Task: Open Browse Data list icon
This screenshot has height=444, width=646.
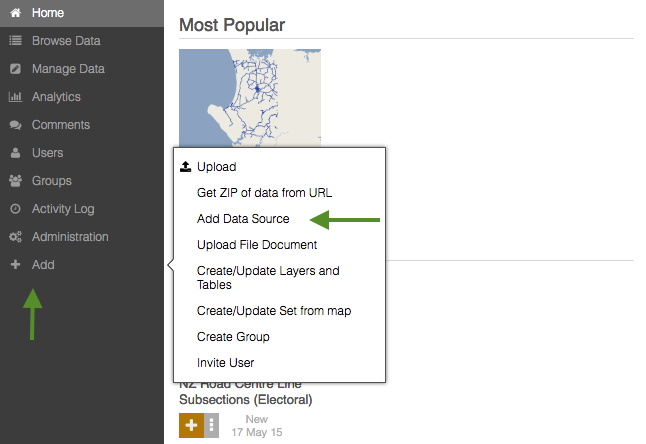Action: pyautogui.click(x=15, y=41)
